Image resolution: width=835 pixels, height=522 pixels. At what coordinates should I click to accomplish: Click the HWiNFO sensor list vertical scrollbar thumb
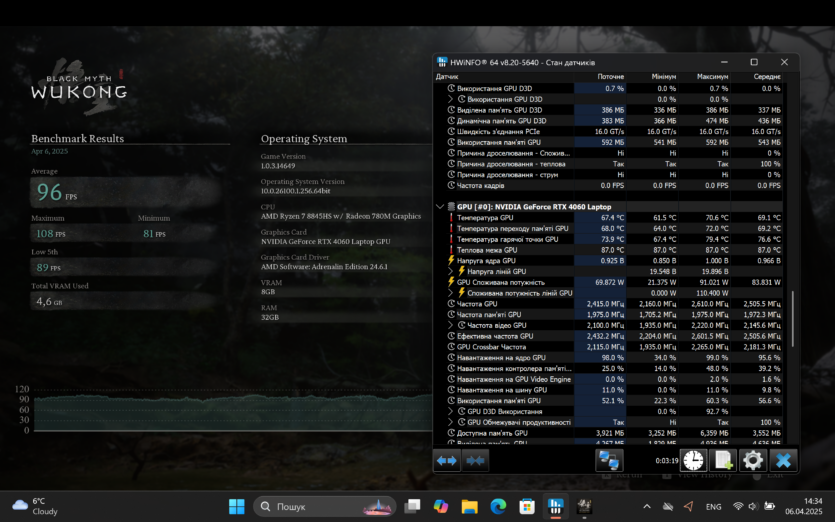[792, 319]
